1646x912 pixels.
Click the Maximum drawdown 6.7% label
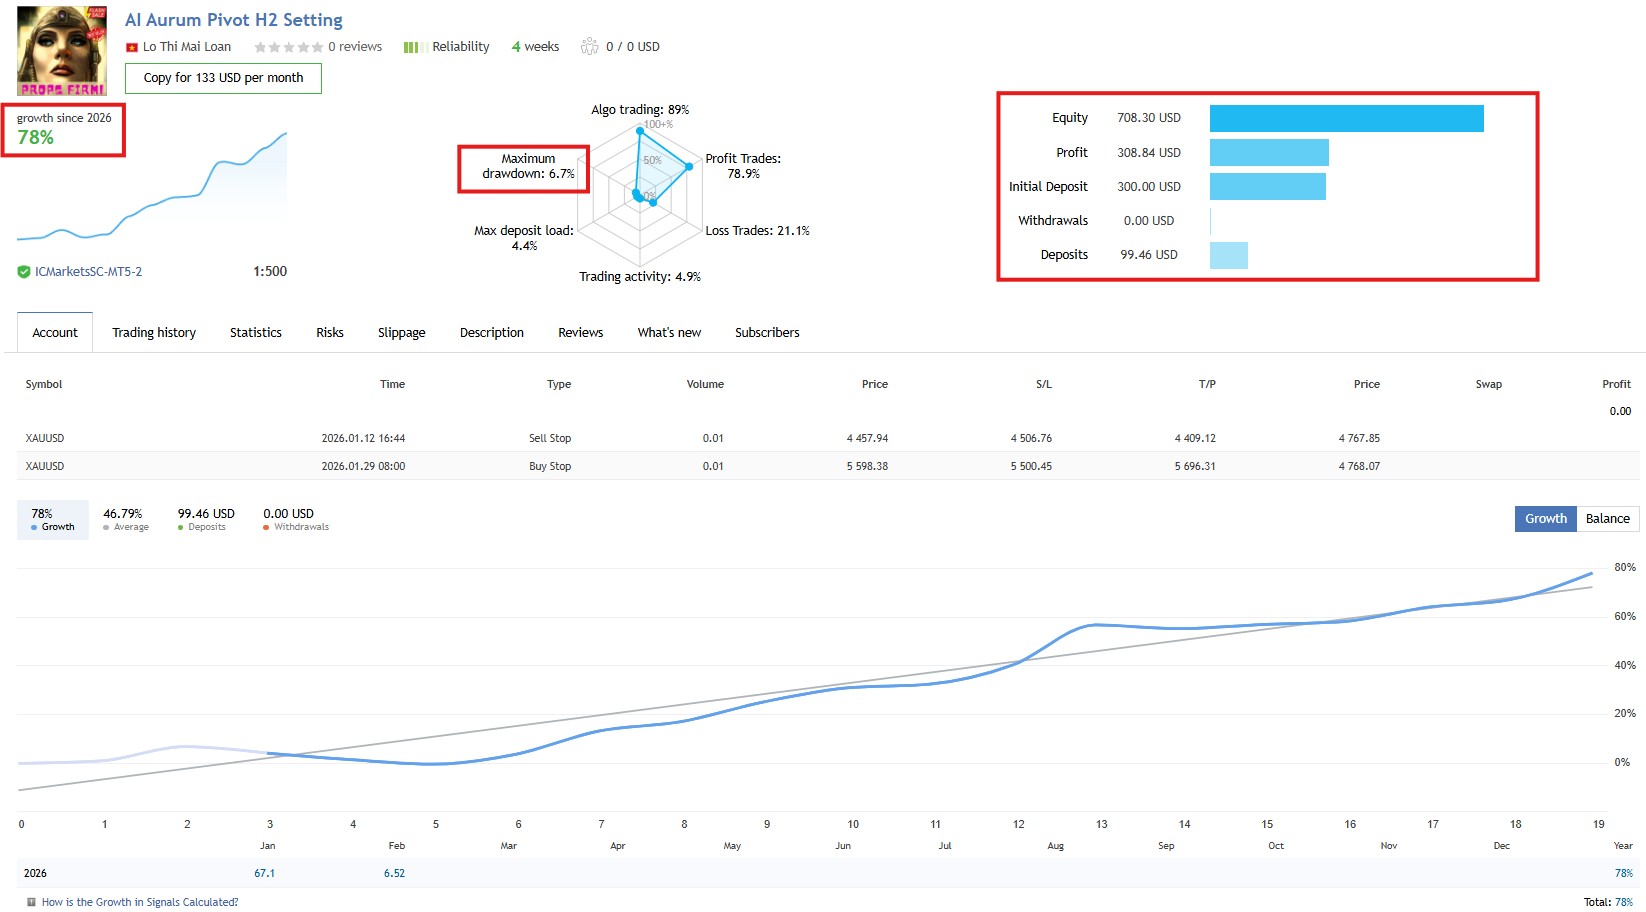click(x=528, y=166)
